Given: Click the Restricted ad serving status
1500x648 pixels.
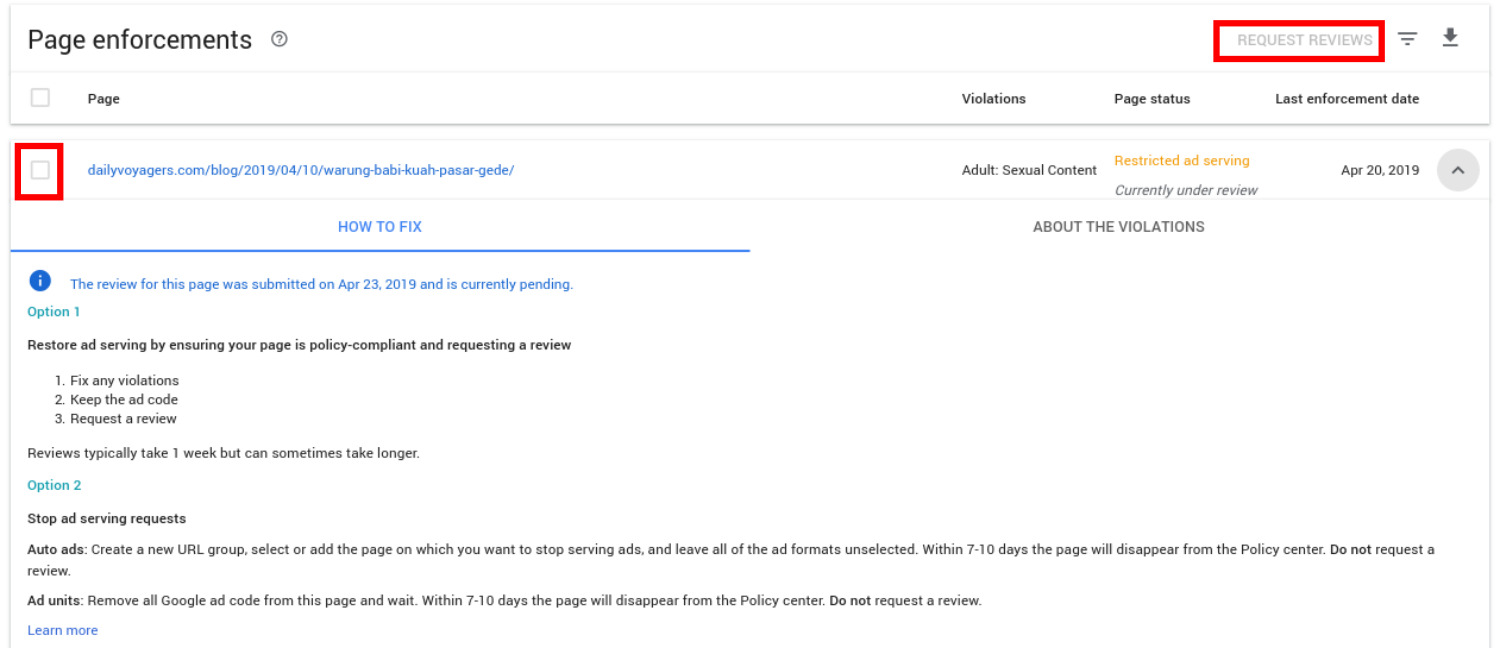Looking at the screenshot, I should tap(1182, 161).
